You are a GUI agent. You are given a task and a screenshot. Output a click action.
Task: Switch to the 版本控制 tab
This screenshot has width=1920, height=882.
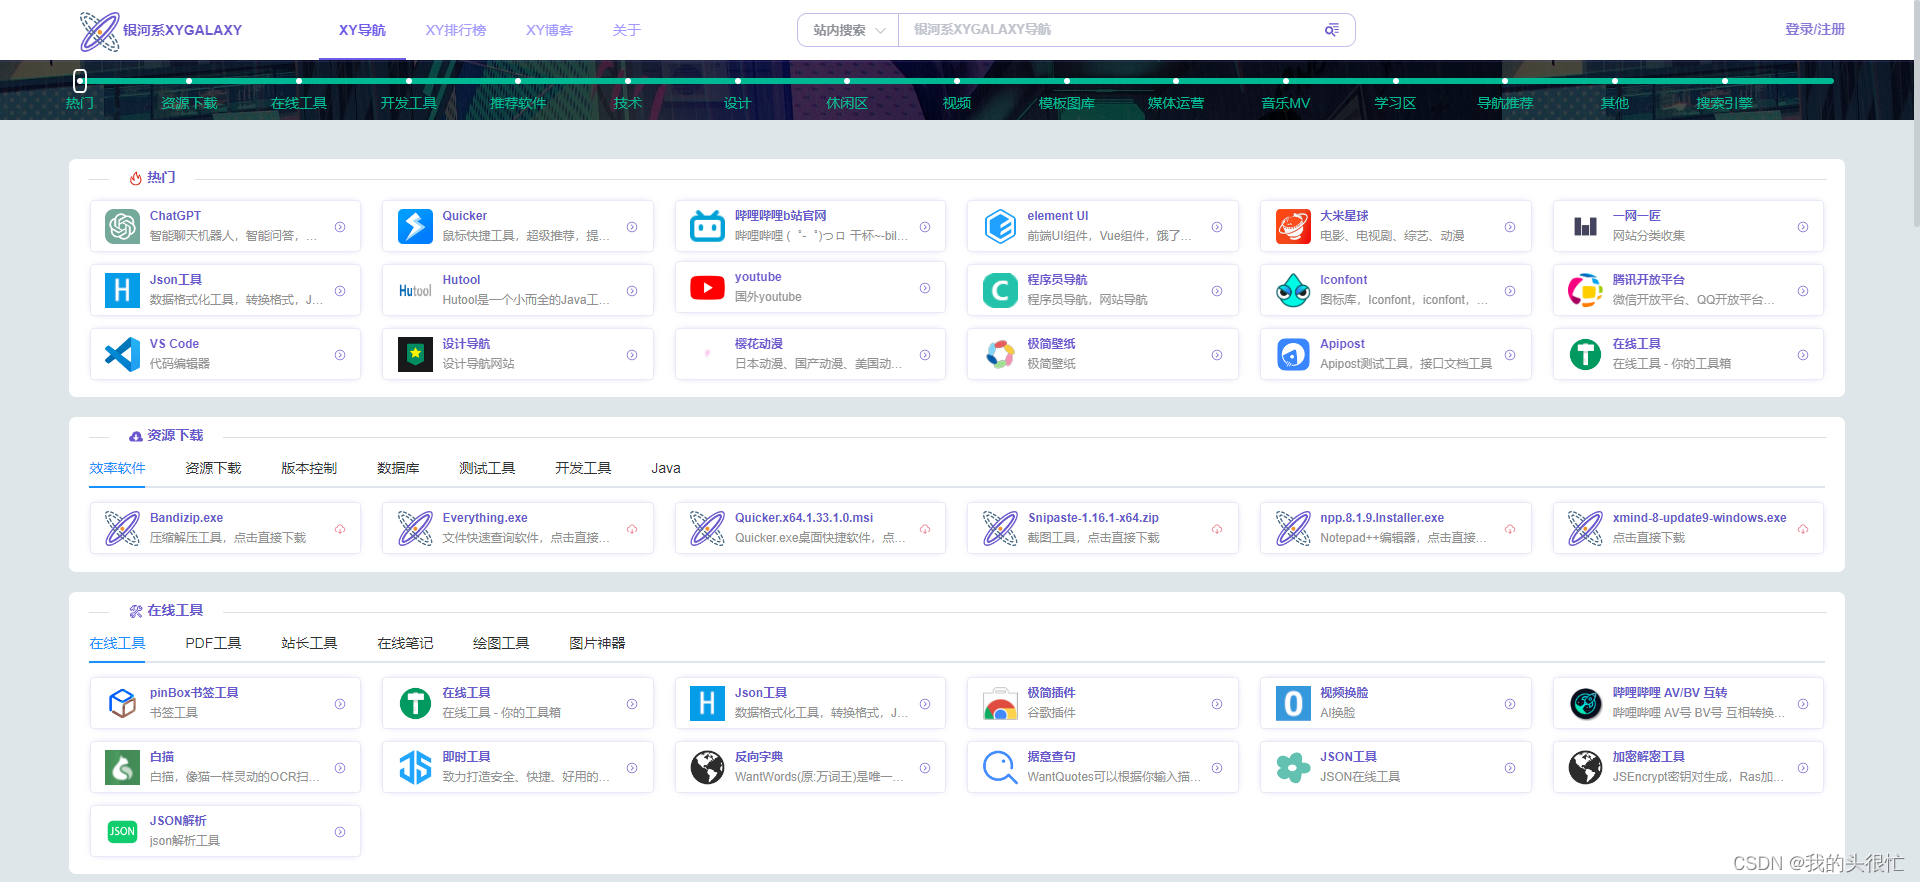309,468
